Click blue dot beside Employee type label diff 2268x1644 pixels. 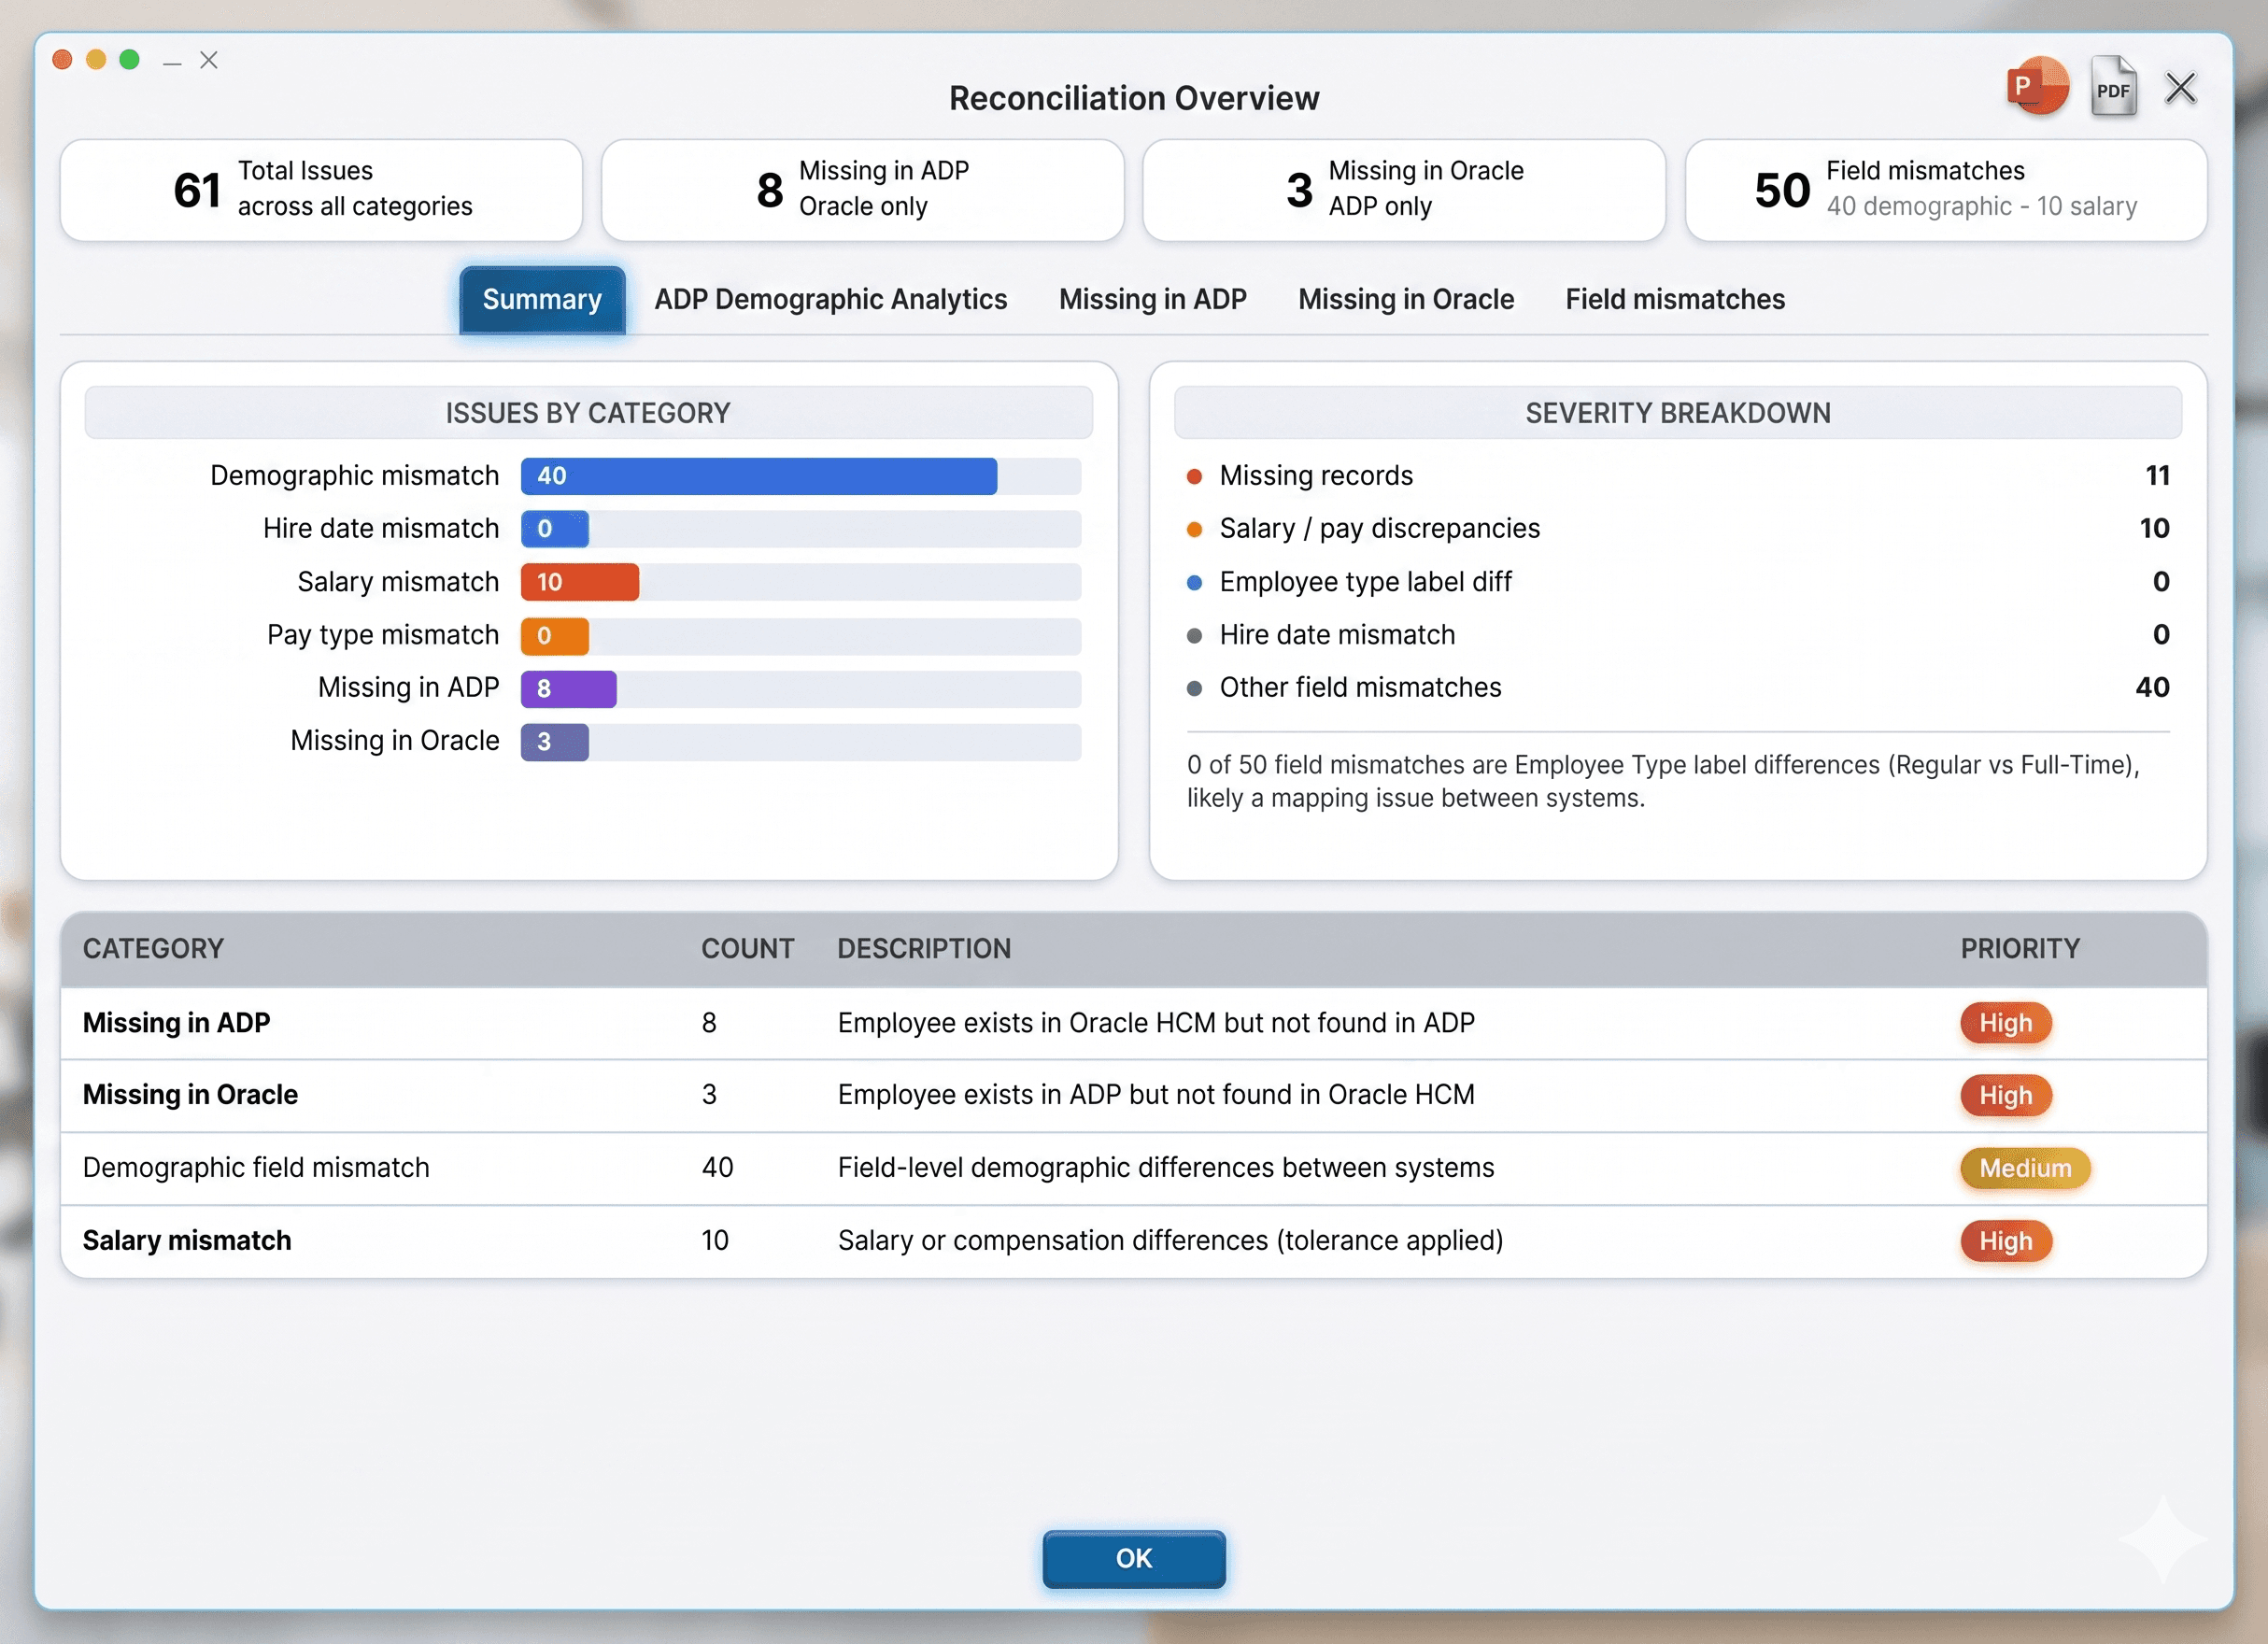coord(1194,583)
